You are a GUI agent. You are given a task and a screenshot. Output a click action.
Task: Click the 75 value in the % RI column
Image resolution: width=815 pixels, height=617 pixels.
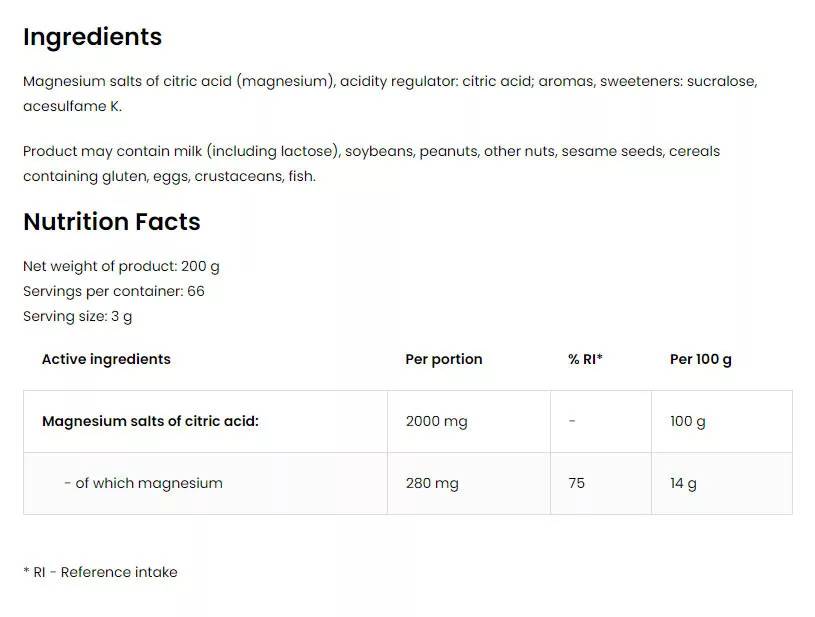coord(576,483)
